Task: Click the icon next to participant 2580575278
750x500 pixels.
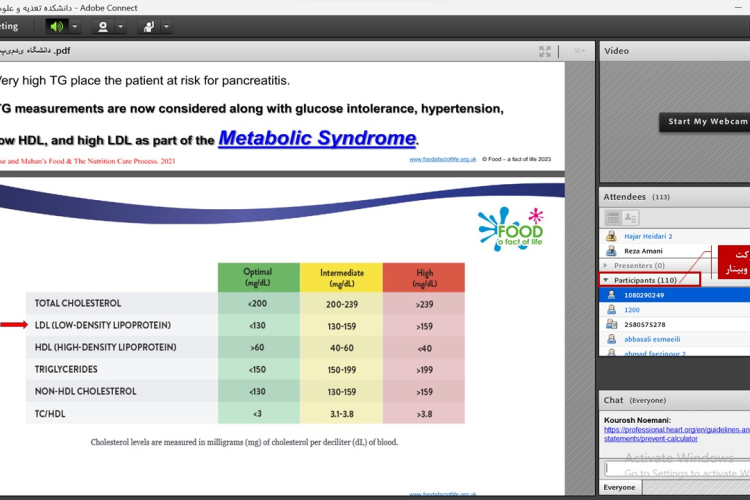Action: (x=611, y=324)
